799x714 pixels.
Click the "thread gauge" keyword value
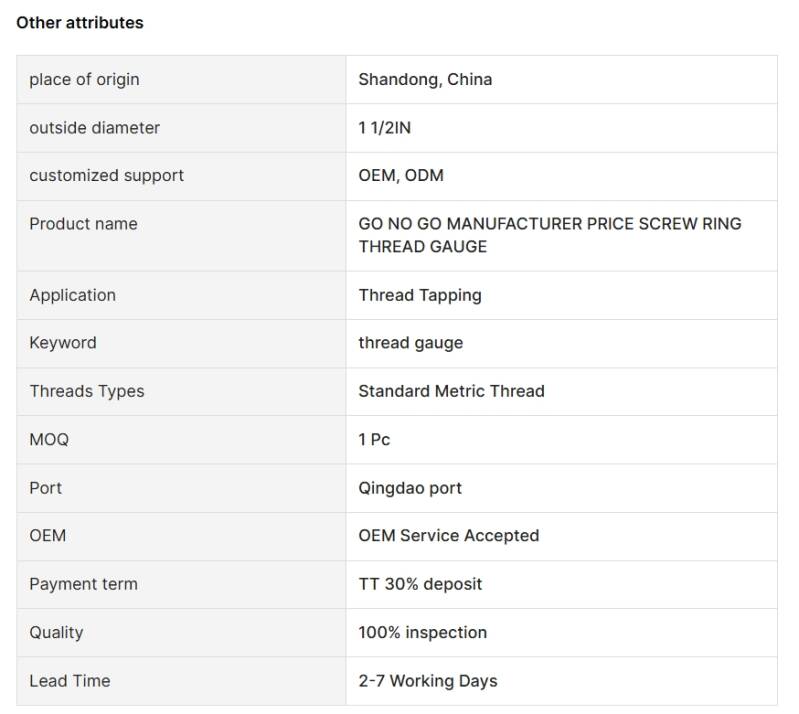411,342
